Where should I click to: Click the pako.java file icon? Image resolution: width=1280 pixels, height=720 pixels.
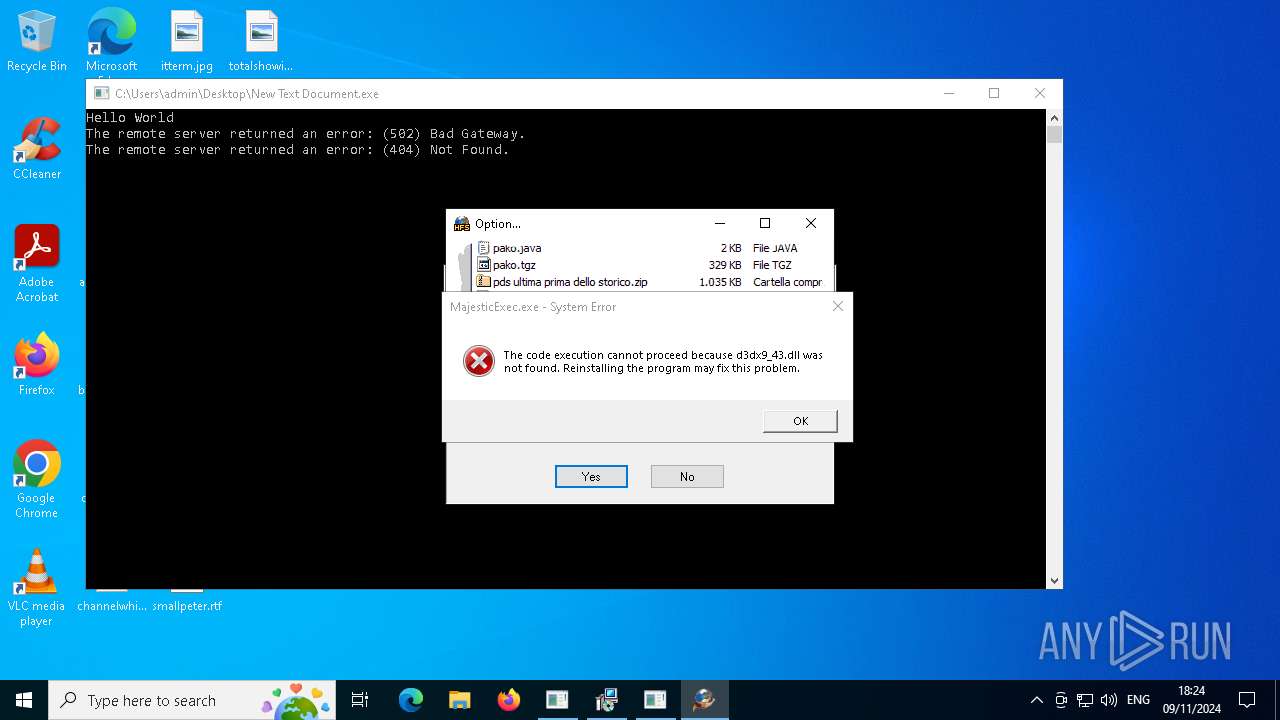coord(484,248)
